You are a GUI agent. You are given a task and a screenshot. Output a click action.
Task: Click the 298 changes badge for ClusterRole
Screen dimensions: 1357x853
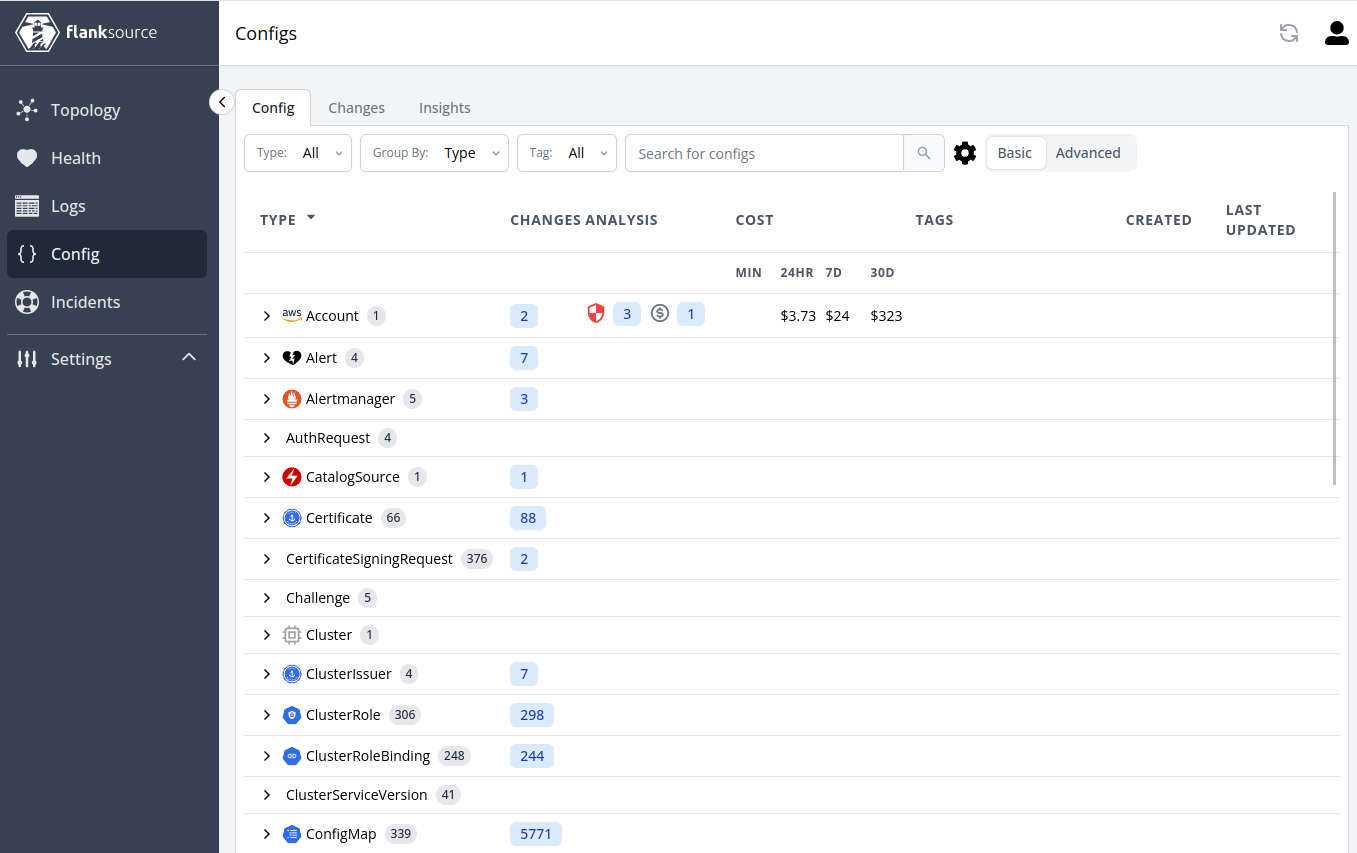point(531,715)
